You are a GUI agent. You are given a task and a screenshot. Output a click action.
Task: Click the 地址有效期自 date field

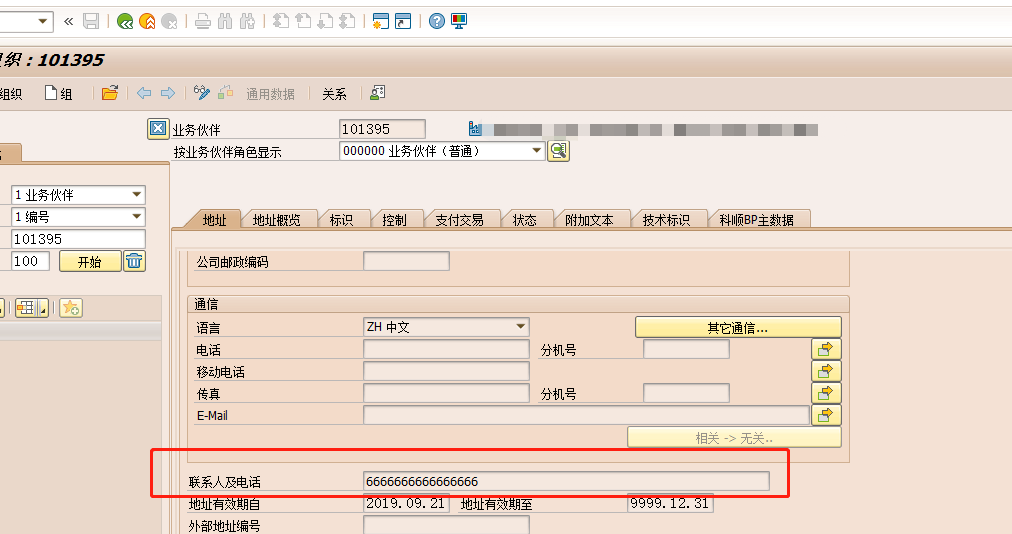tap(407, 504)
